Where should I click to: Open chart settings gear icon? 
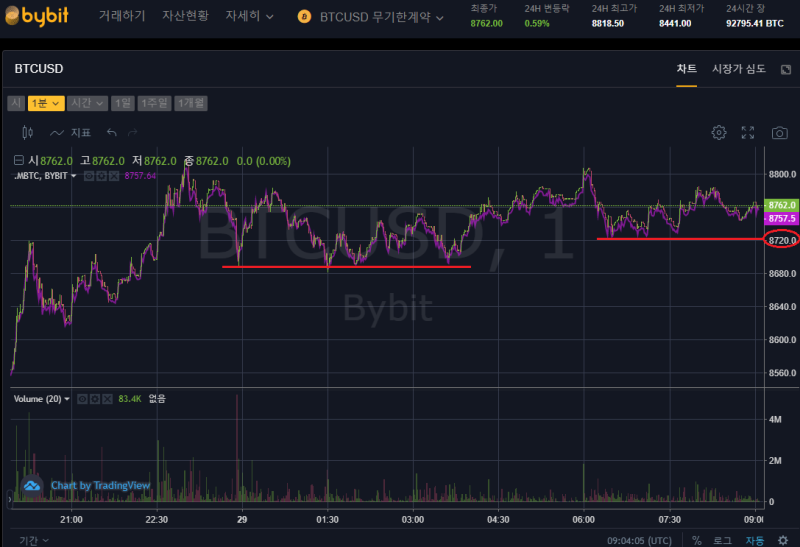pos(718,132)
